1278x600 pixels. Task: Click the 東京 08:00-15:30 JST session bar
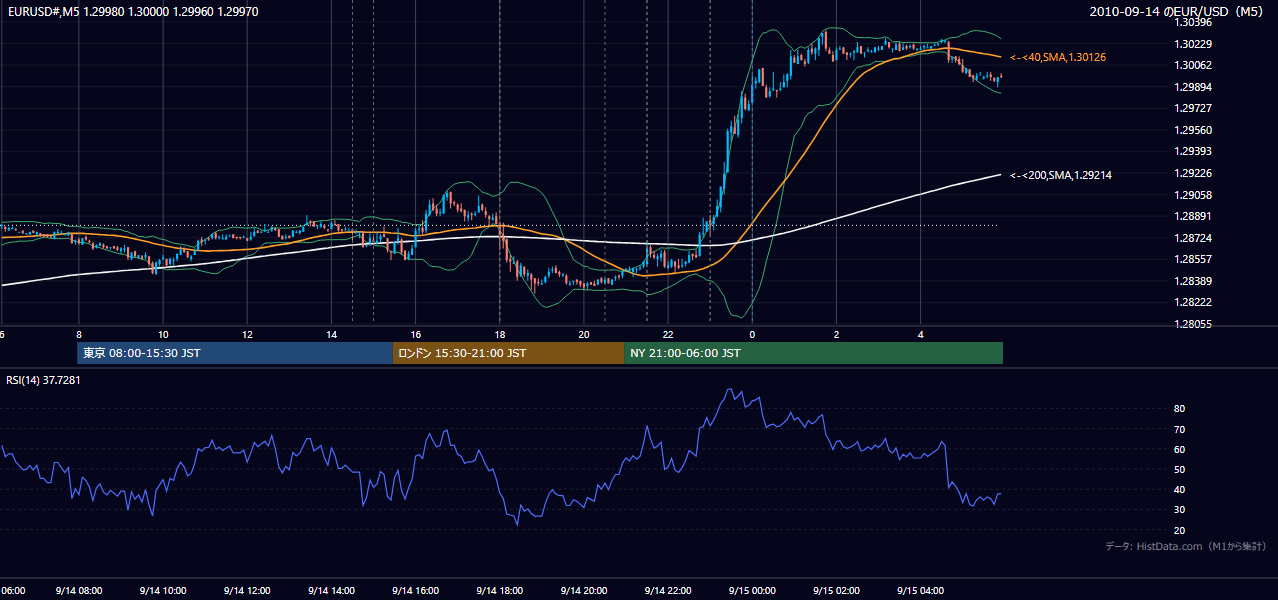click(x=235, y=353)
